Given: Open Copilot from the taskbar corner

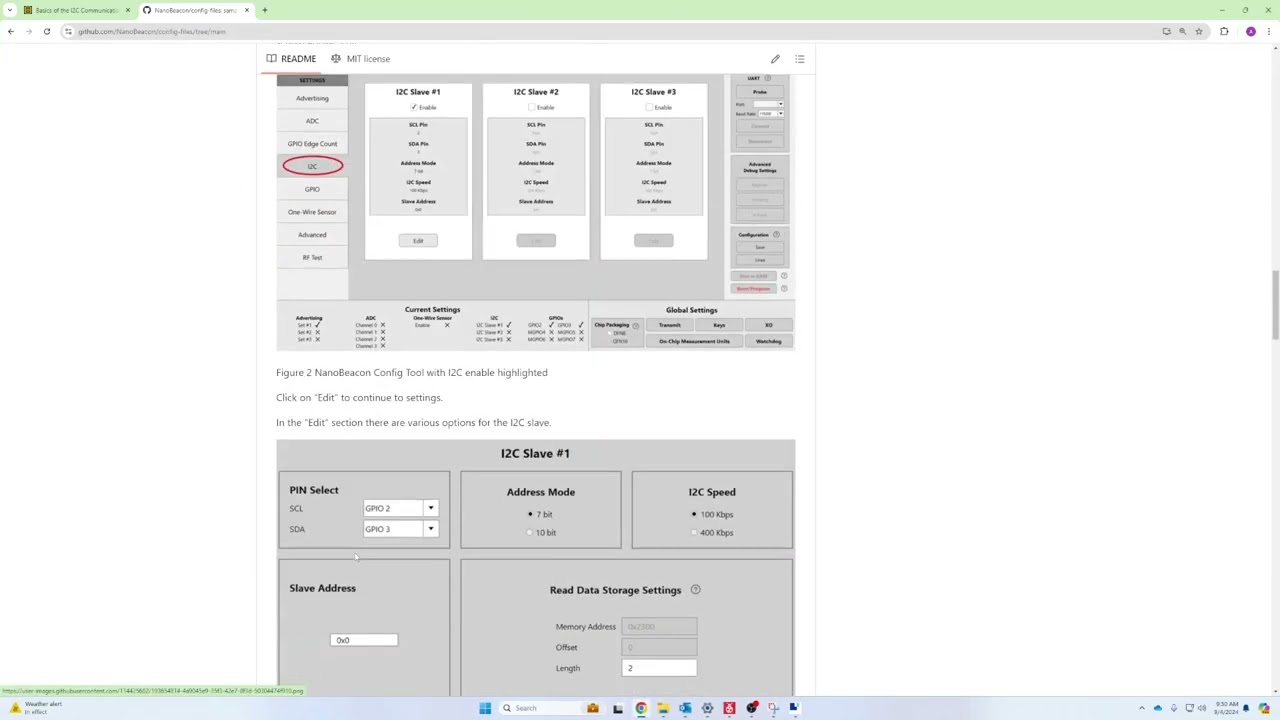Looking at the screenshot, I should click(x=1264, y=708).
